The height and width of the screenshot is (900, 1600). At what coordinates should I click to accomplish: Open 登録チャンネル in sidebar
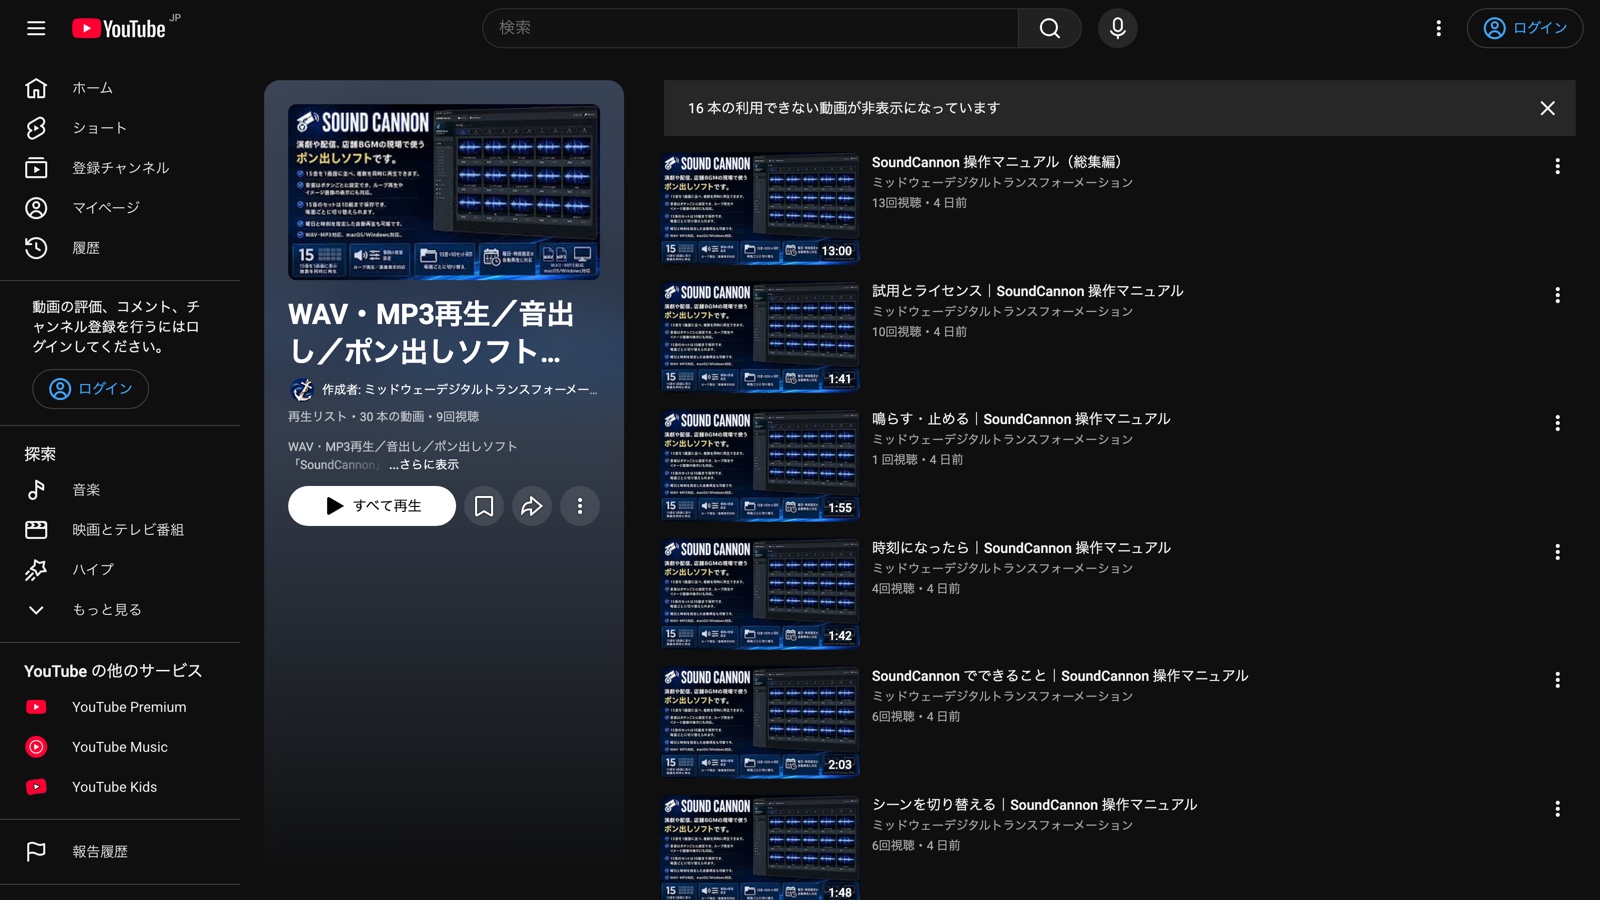120,168
